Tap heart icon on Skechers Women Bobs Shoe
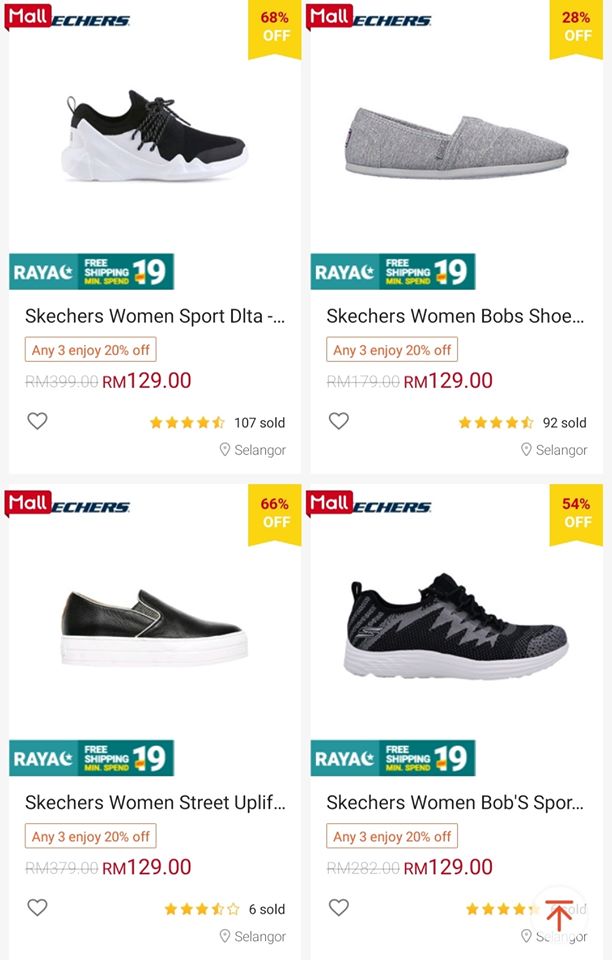612x960 pixels. coord(339,422)
